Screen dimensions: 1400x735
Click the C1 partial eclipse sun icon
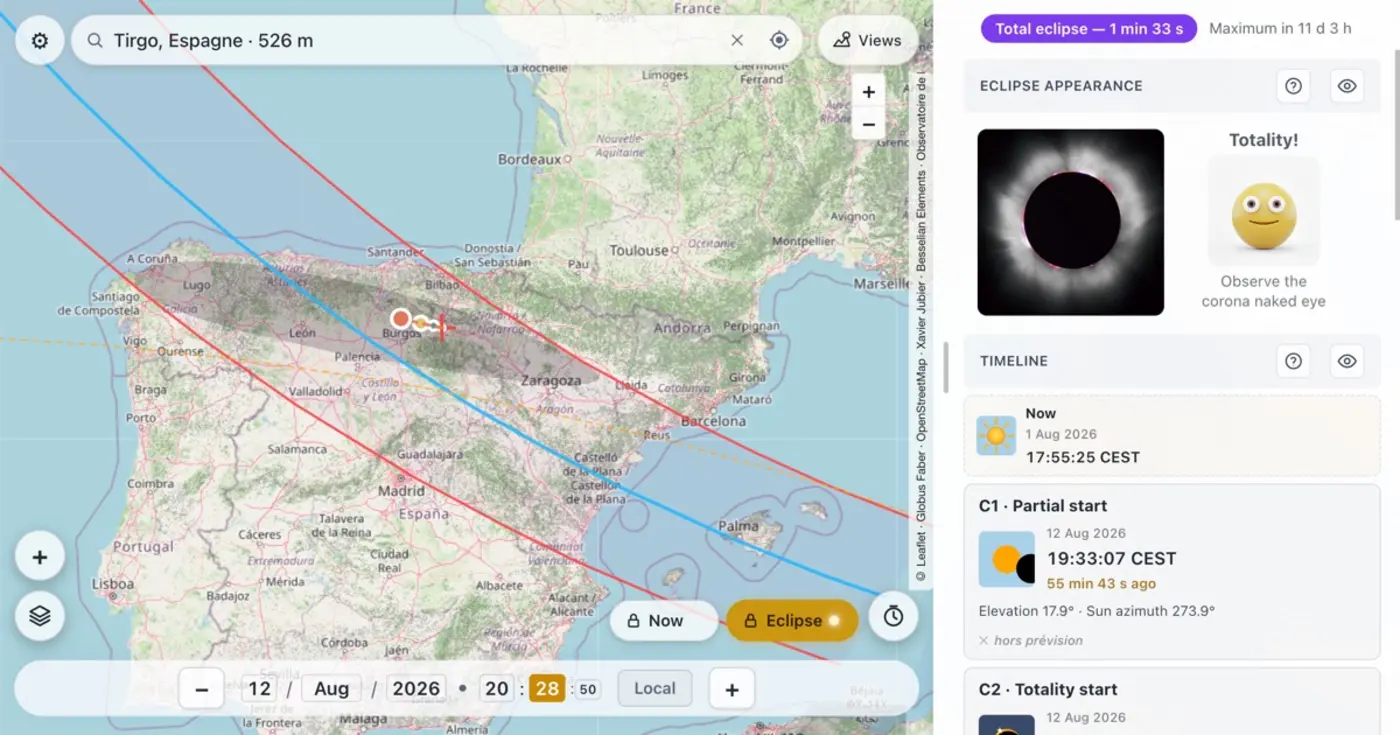1006,559
